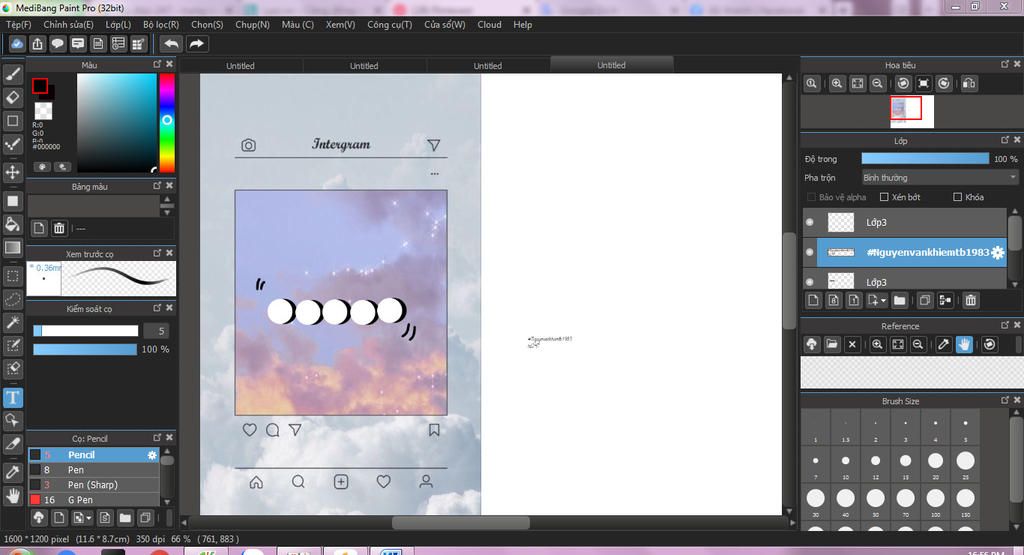The height and width of the screenshot is (555, 1024).
Task: Detach the Brush Size panel
Action: point(1004,400)
